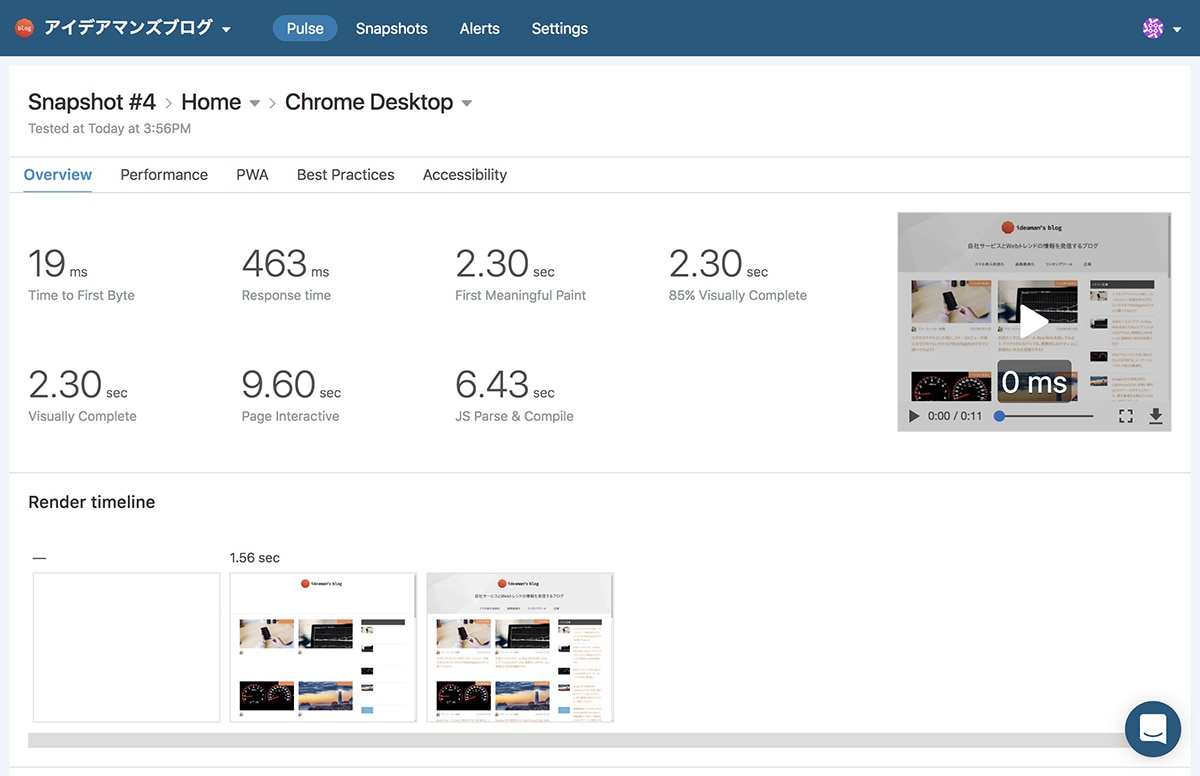Select the third render timeline thumbnail
This screenshot has width=1200, height=776.
pos(520,647)
